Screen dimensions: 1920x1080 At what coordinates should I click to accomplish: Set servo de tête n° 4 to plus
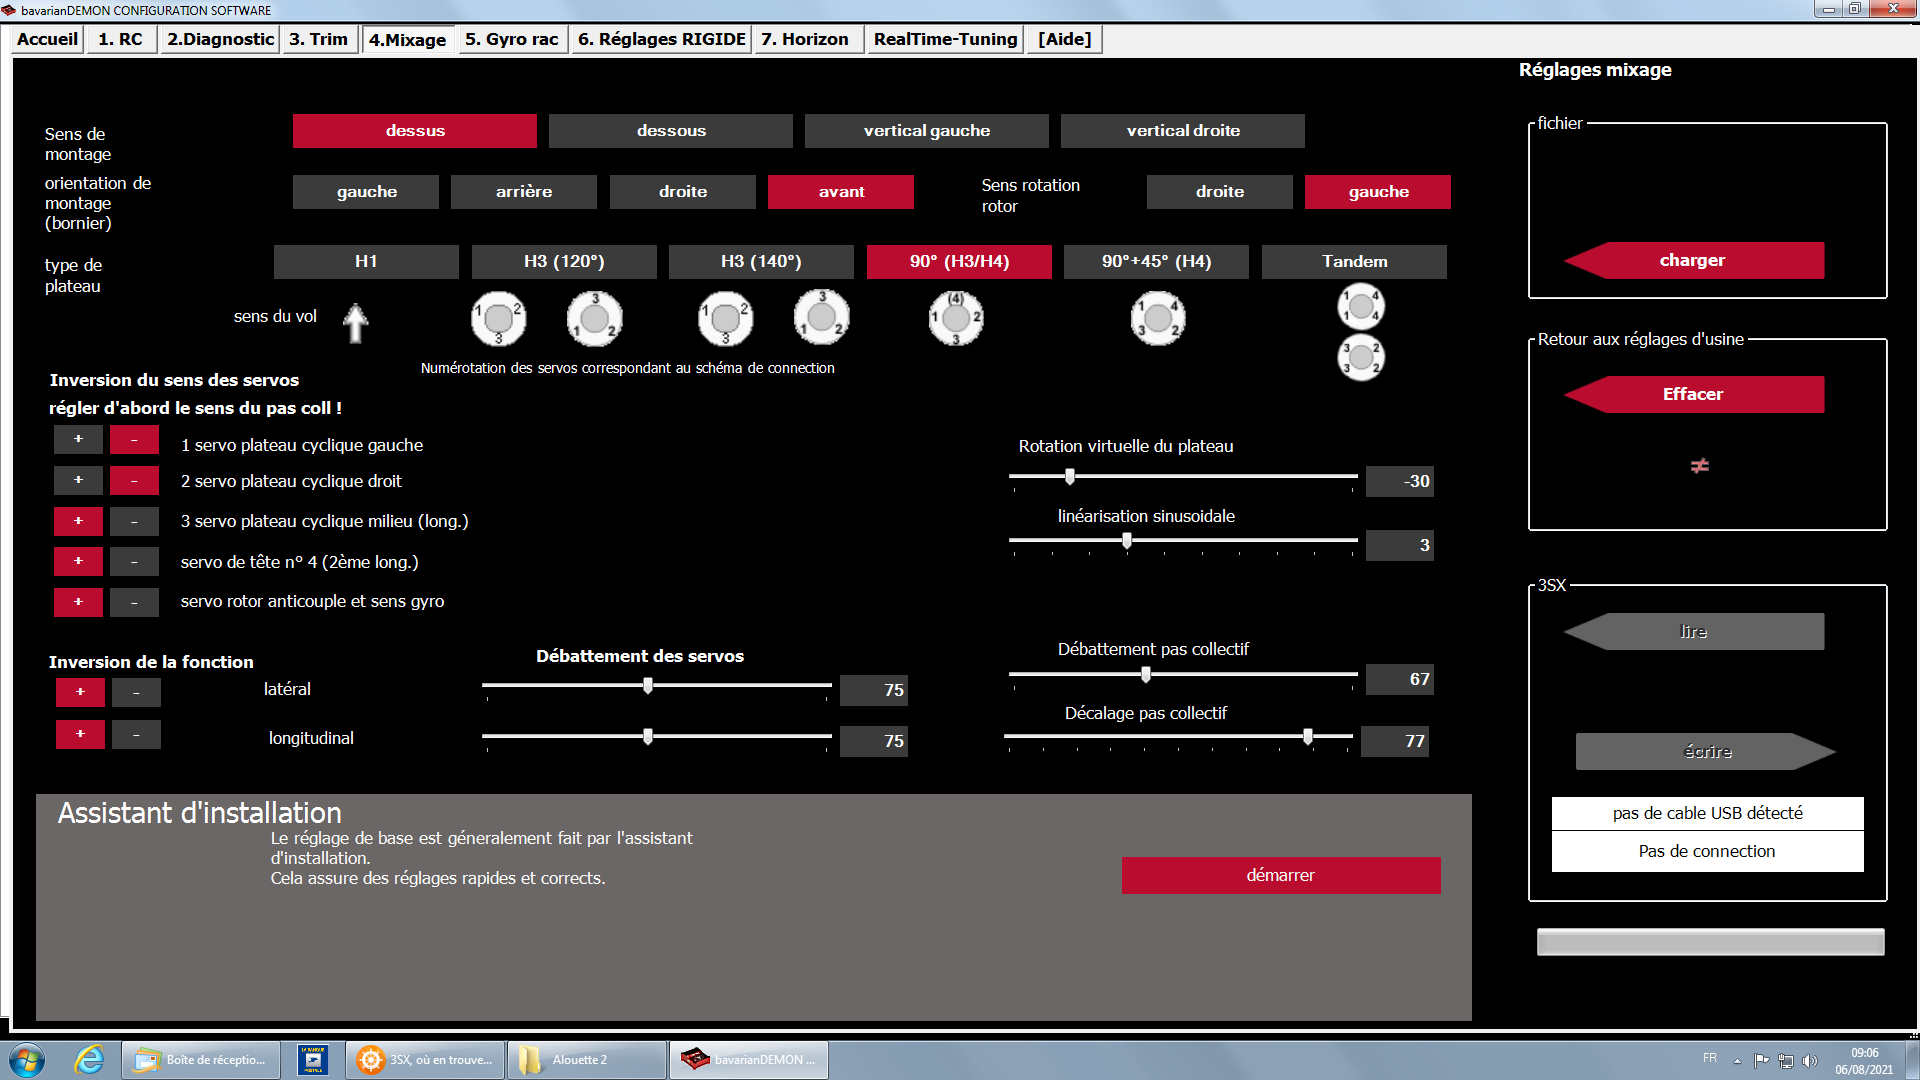click(x=78, y=561)
